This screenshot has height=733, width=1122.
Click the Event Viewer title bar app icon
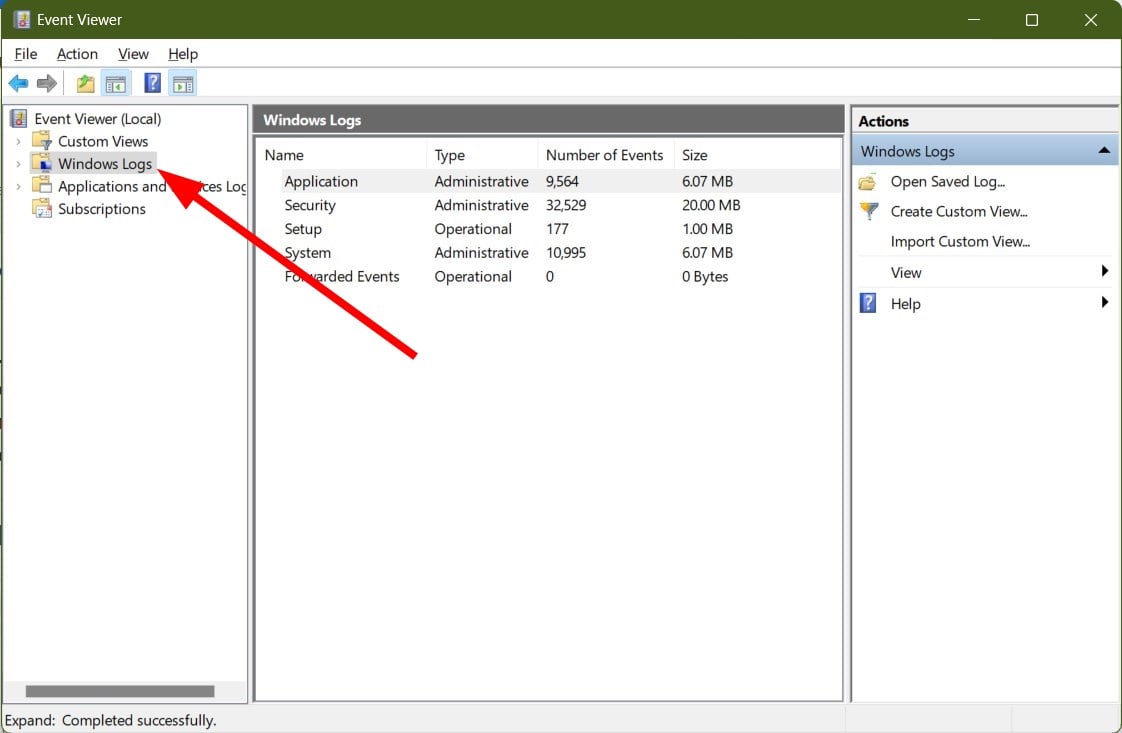click(21, 19)
